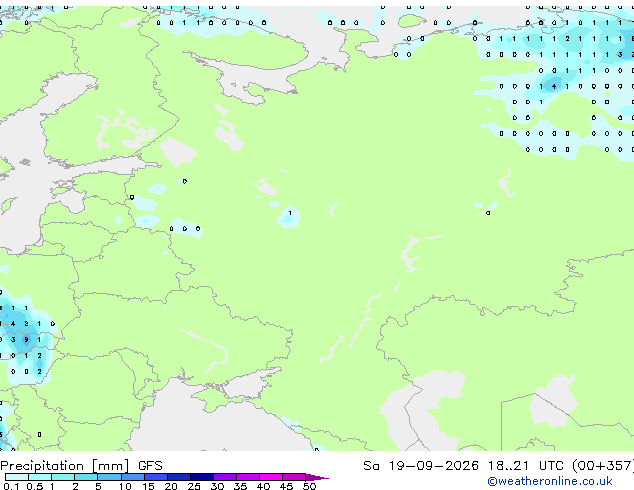Click the isolated 1 mm precipitation spot
This screenshot has width=634, height=490.
(290, 213)
